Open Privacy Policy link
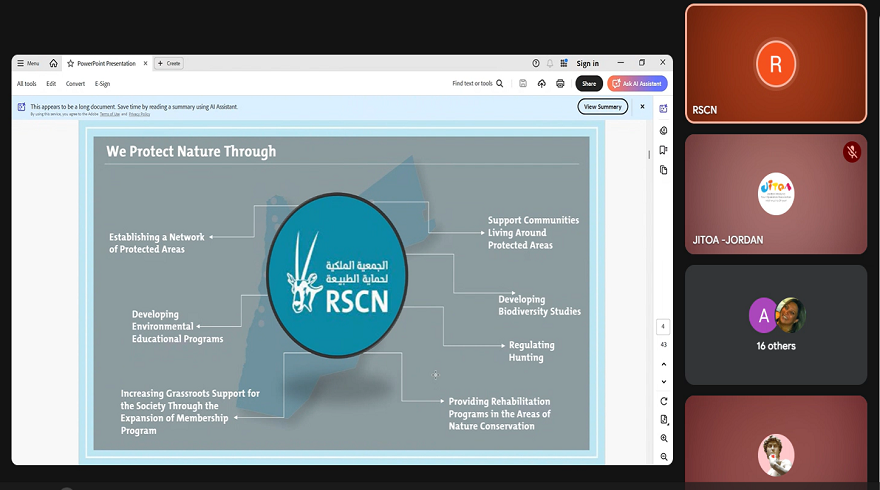The image size is (880, 490). click(x=139, y=114)
